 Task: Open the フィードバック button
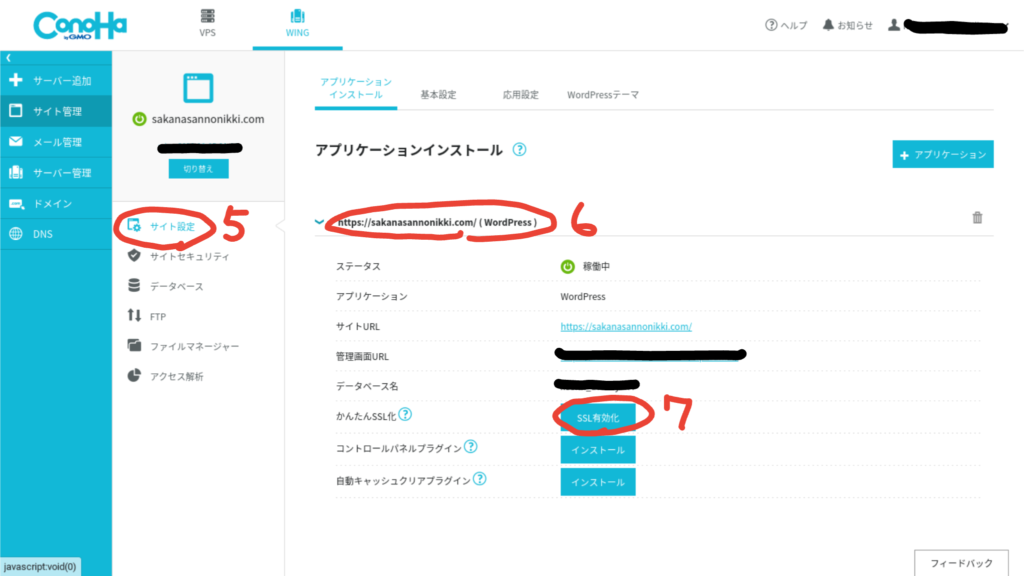[961, 563]
